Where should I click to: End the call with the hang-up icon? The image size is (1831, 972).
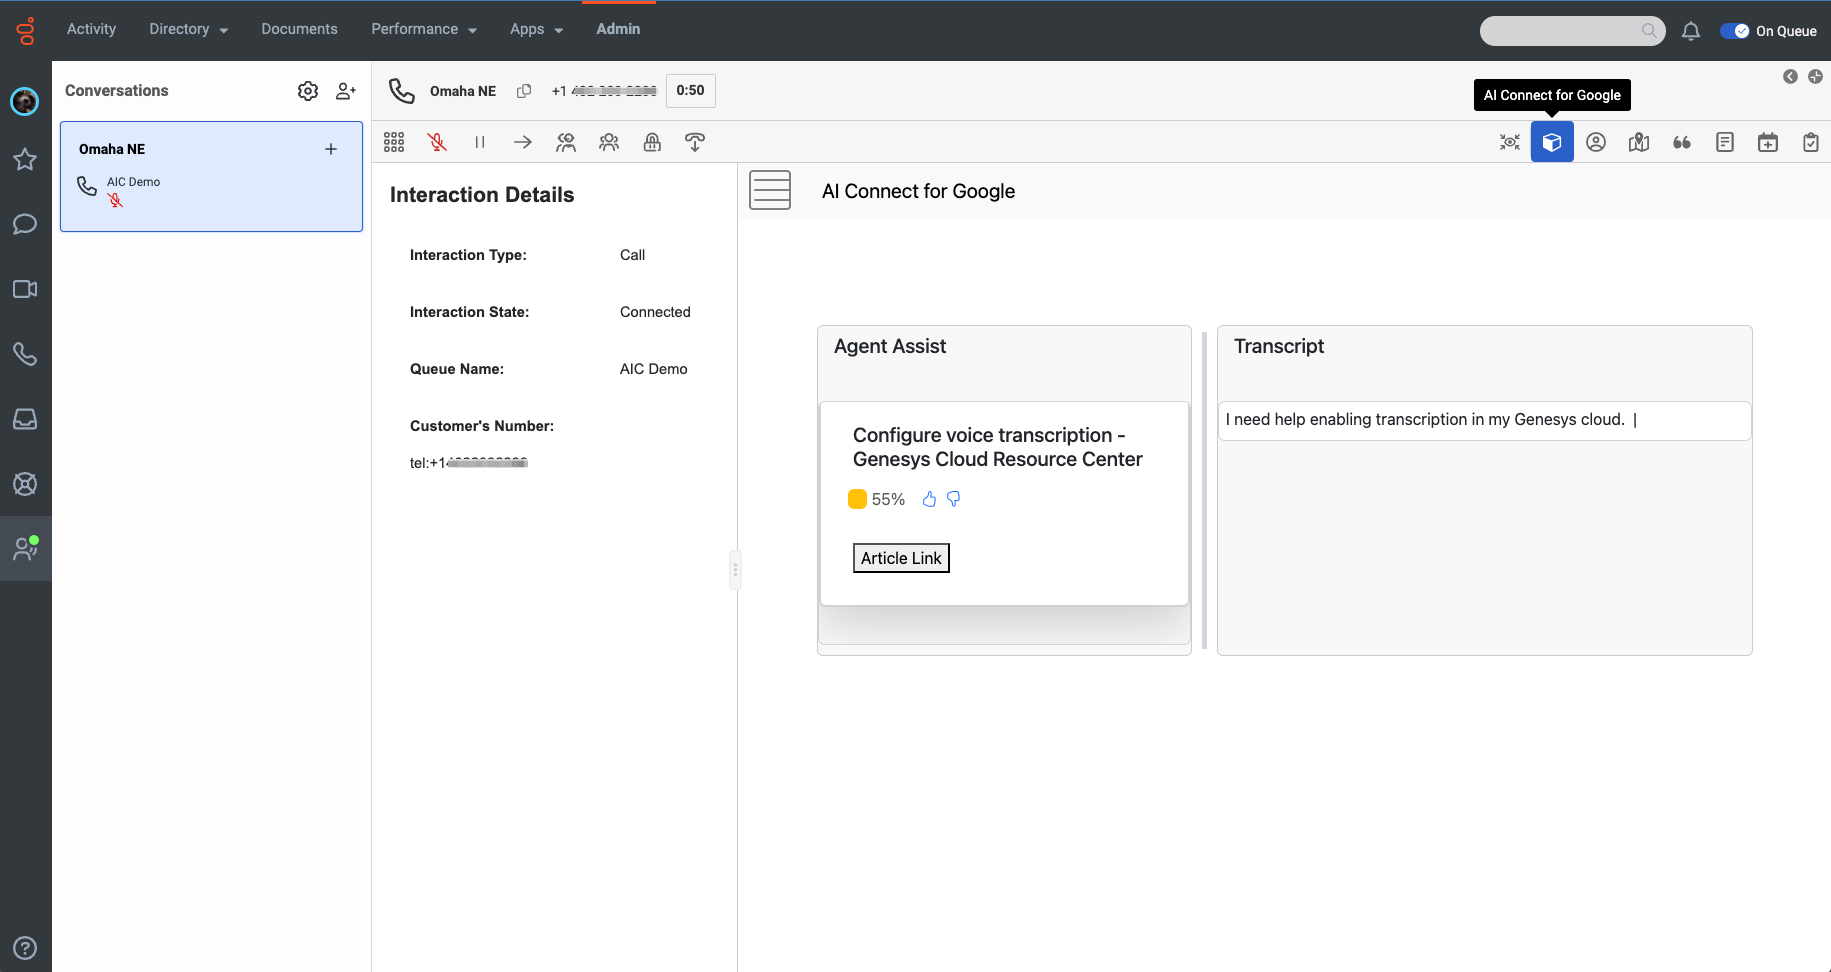tap(695, 142)
